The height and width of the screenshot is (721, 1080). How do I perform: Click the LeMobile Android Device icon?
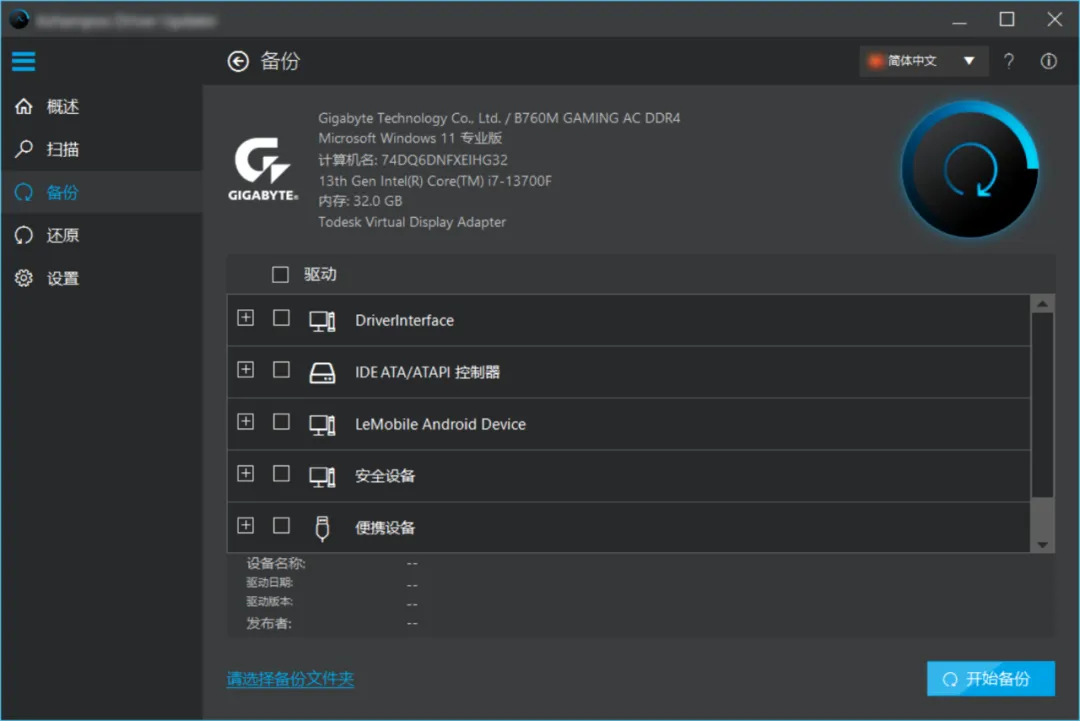[322, 424]
